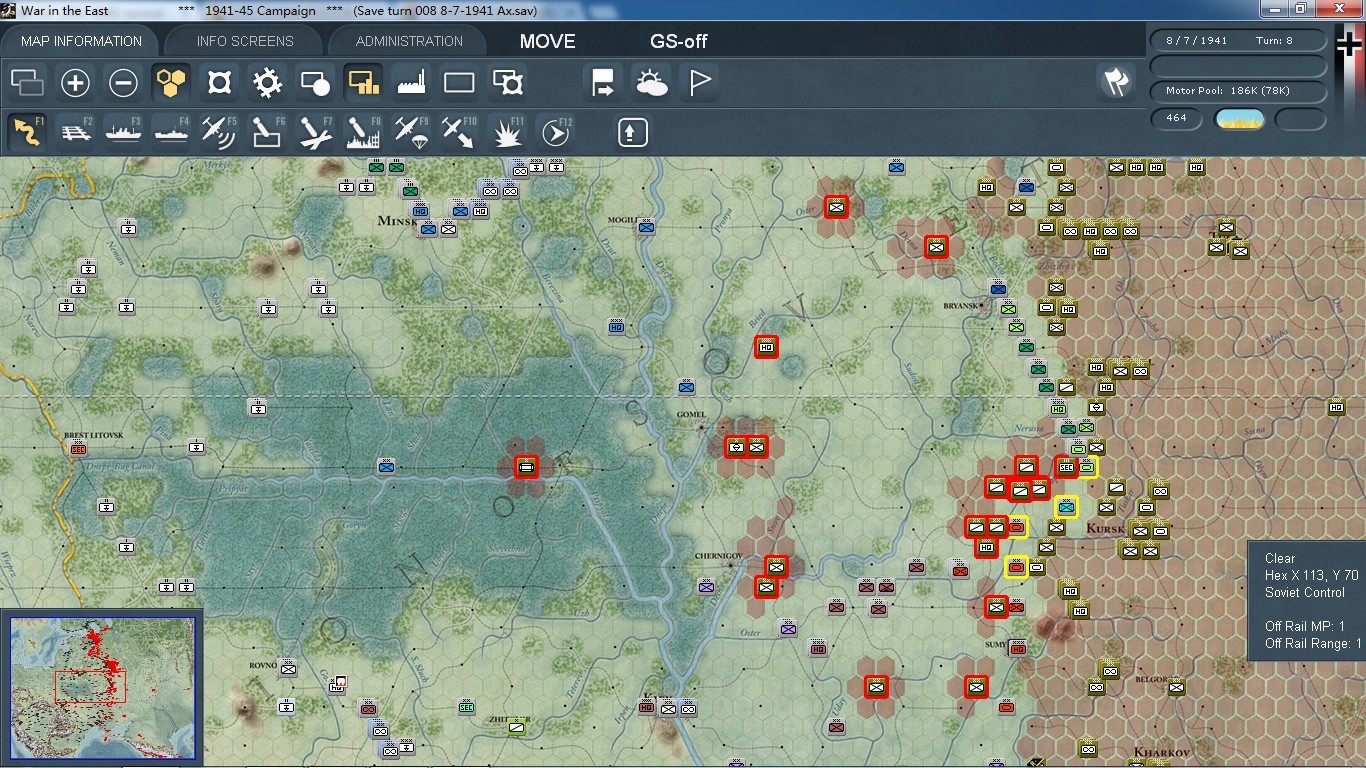Toggle the four-cornered ring map overlay

219,82
